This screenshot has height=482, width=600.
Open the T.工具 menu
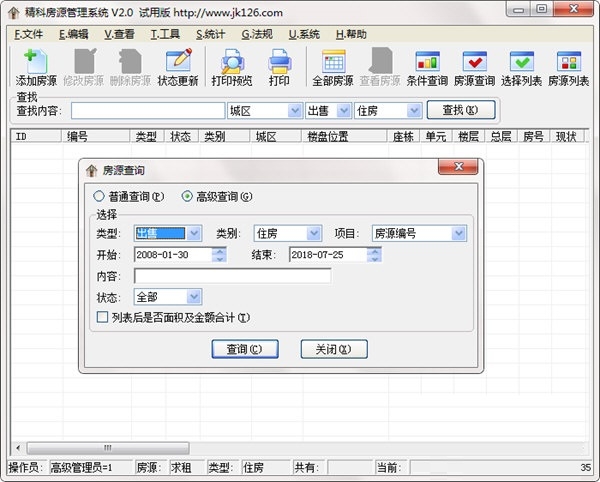pyautogui.click(x=165, y=34)
